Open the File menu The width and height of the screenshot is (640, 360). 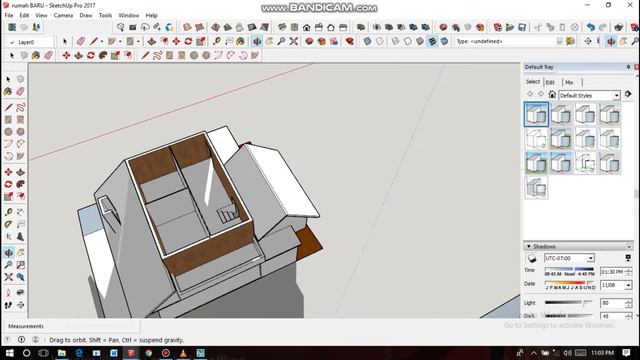point(9,16)
